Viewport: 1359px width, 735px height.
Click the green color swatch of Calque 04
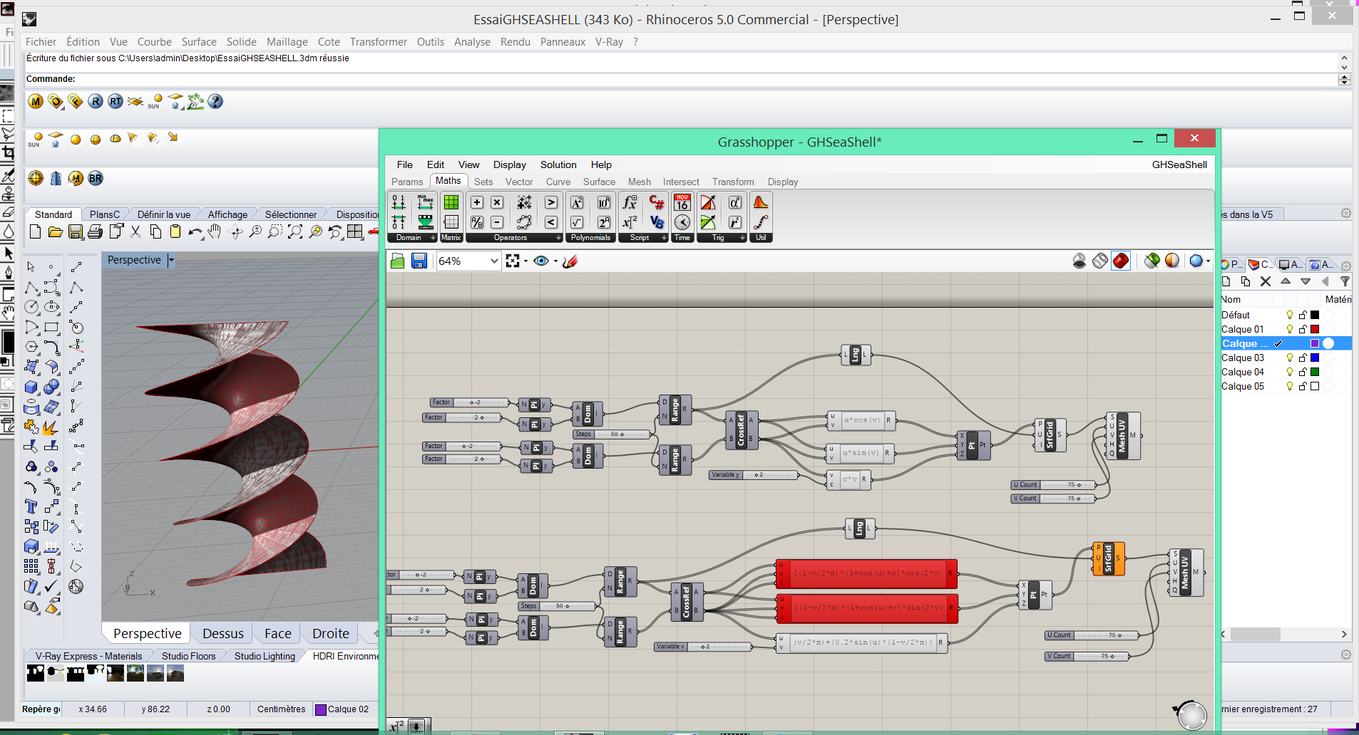tap(1315, 372)
